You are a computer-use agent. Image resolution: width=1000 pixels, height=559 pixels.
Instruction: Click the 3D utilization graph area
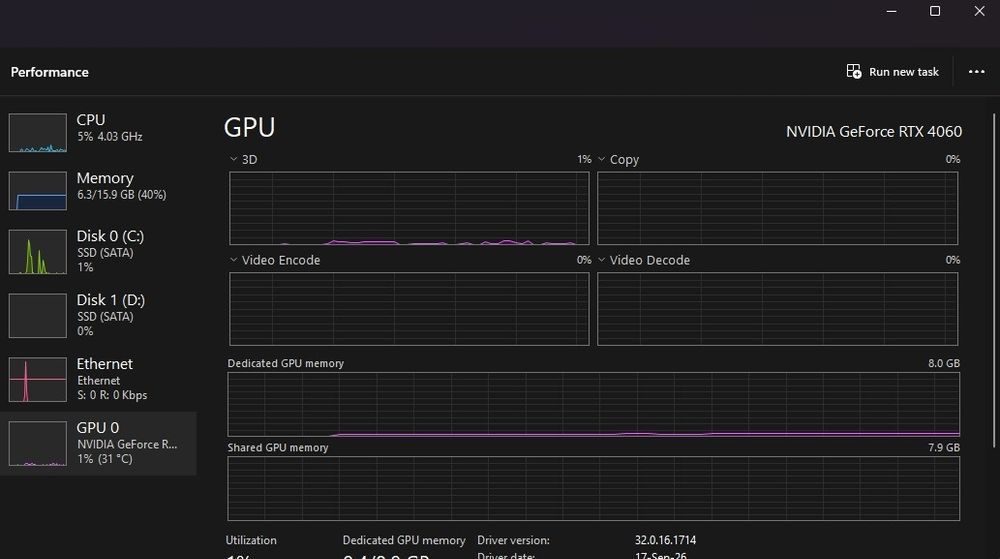tap(409, 208)
